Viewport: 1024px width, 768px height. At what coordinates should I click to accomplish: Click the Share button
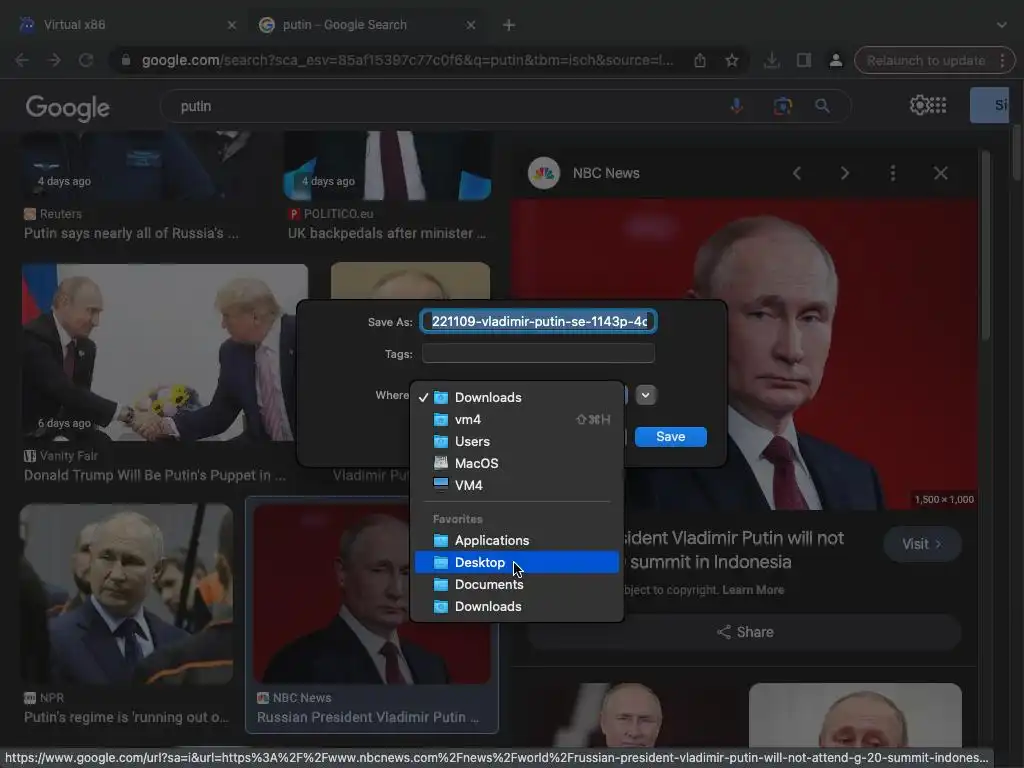(x=744, y=632)
